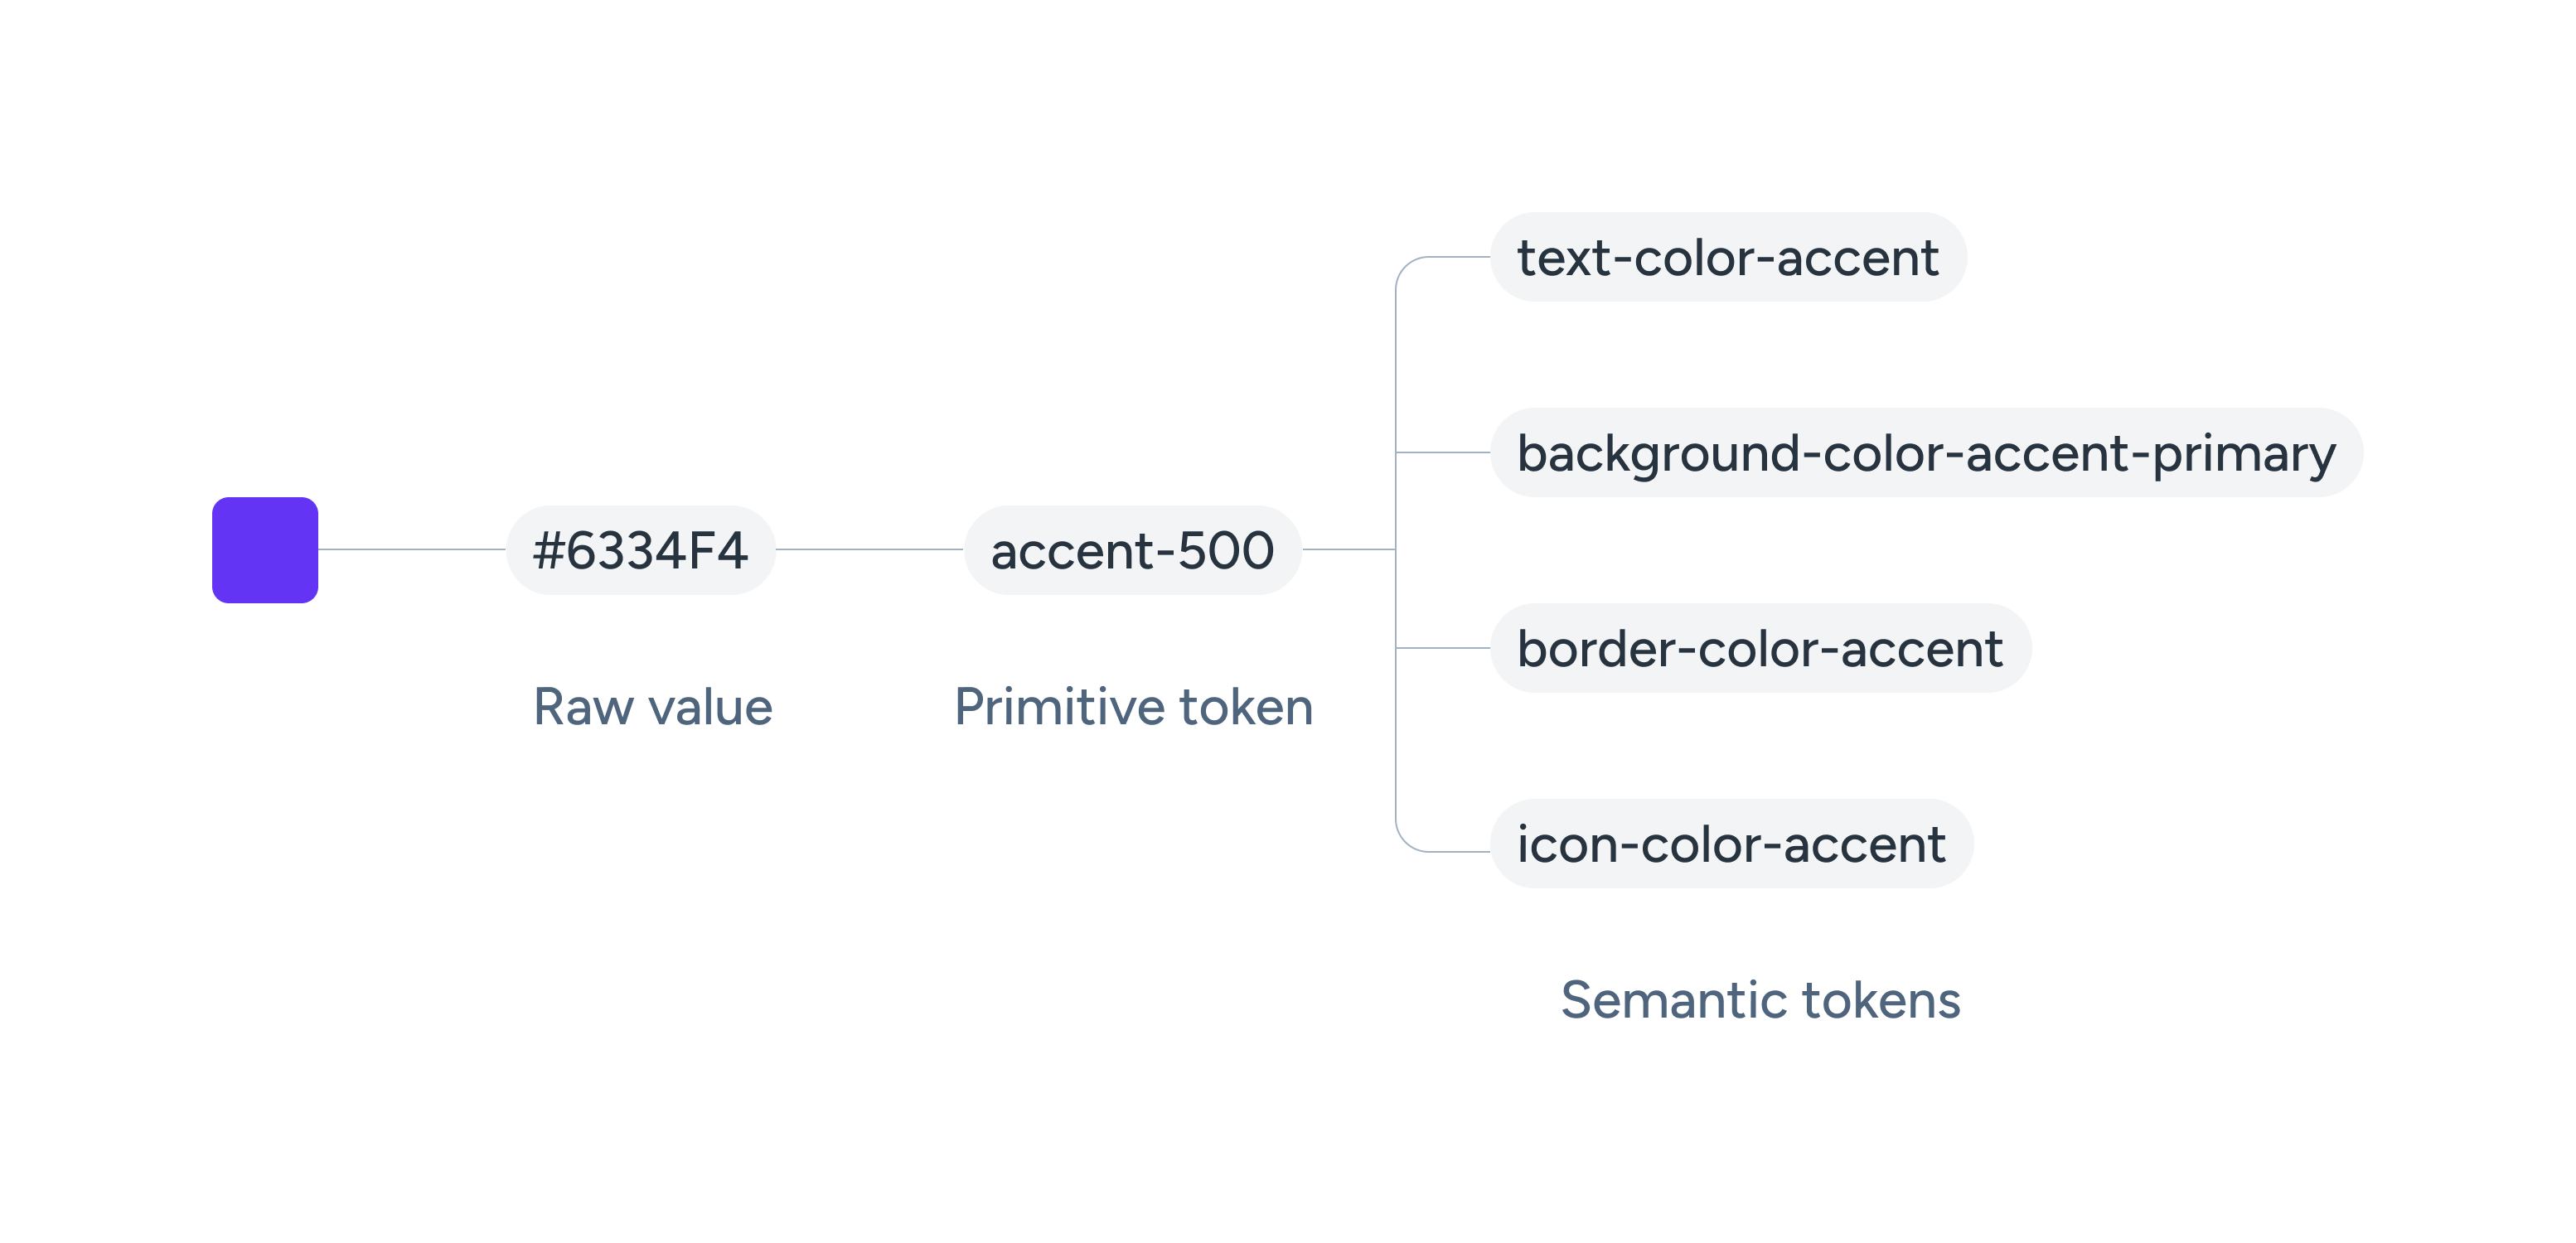Select the #6334F4 raw value pill
2576x1243 pixels.
point(640,550)
